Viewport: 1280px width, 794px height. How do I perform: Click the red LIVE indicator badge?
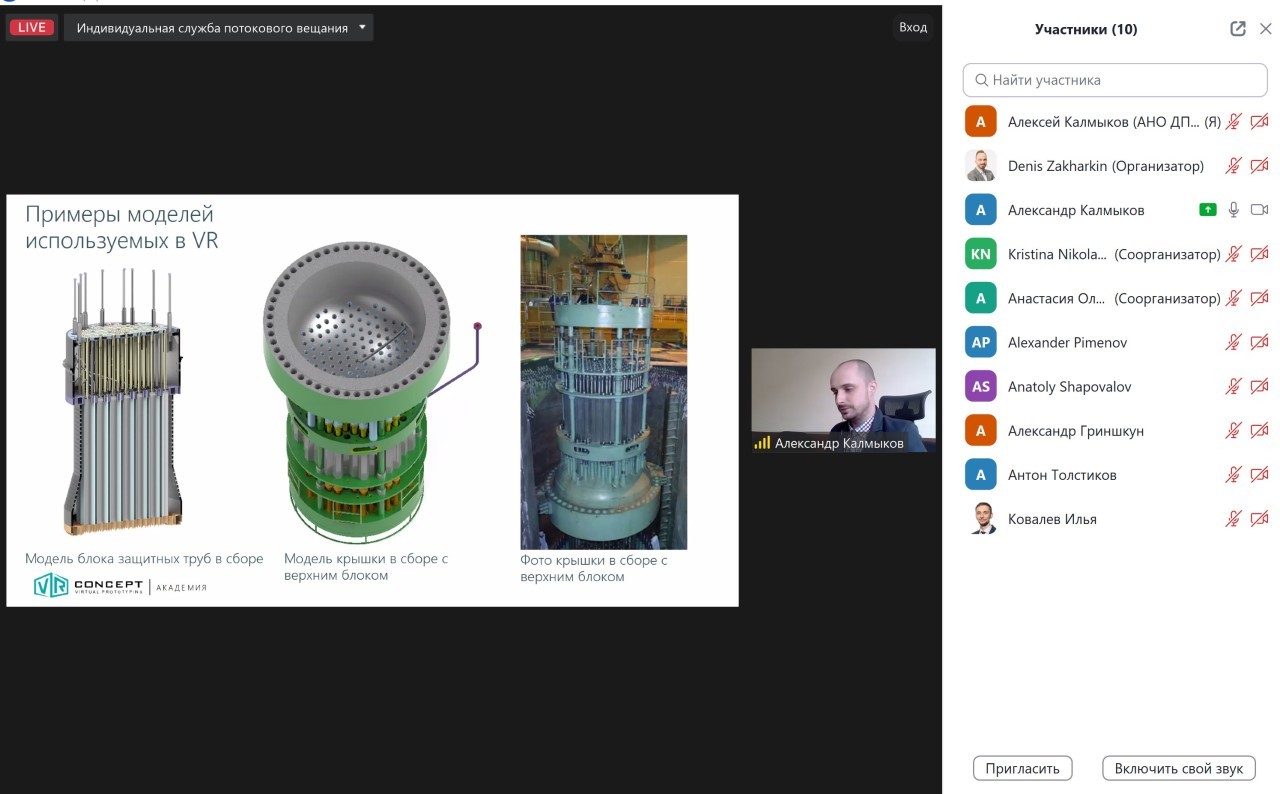click(x=32, y=28)
